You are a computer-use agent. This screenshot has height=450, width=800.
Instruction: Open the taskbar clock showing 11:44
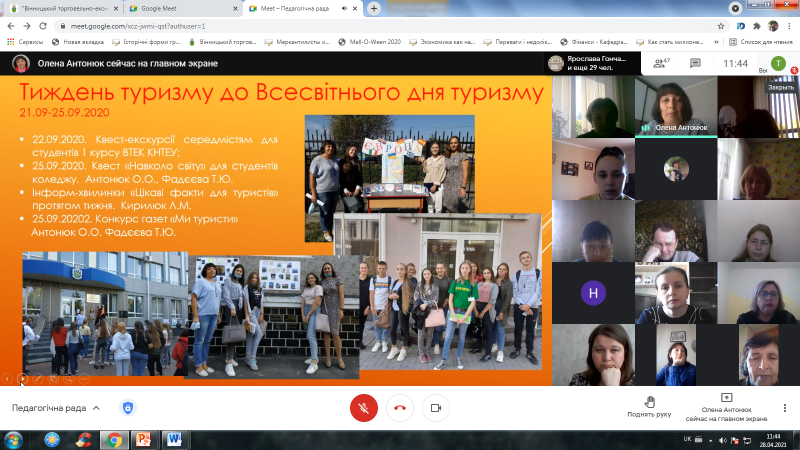tap(773, 440)
